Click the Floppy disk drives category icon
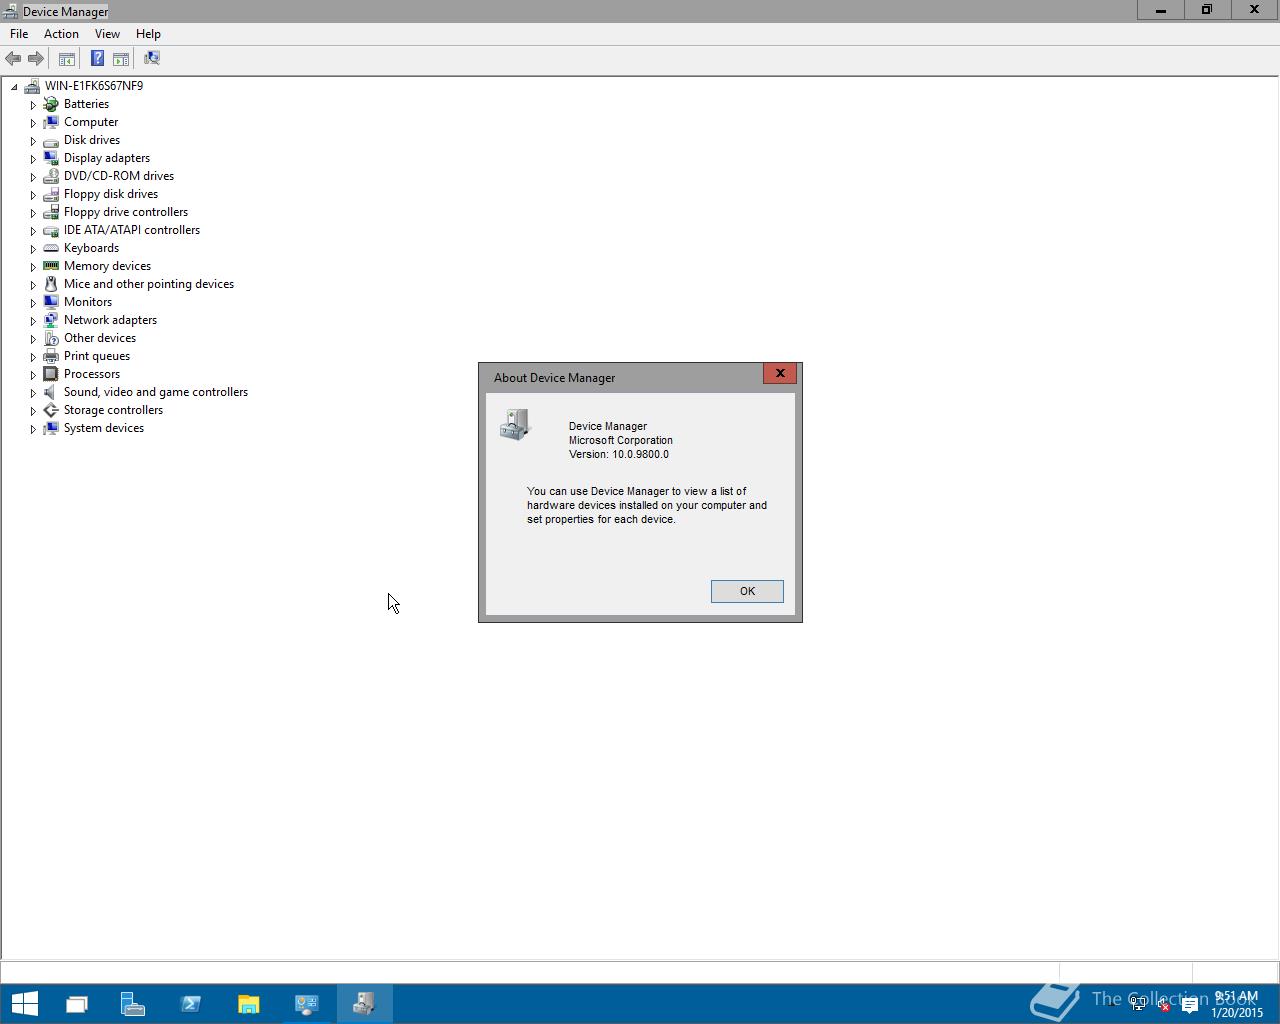The width and height of the screenshot is (1280, 1024). pyautogui.click(x=51, y=194)
